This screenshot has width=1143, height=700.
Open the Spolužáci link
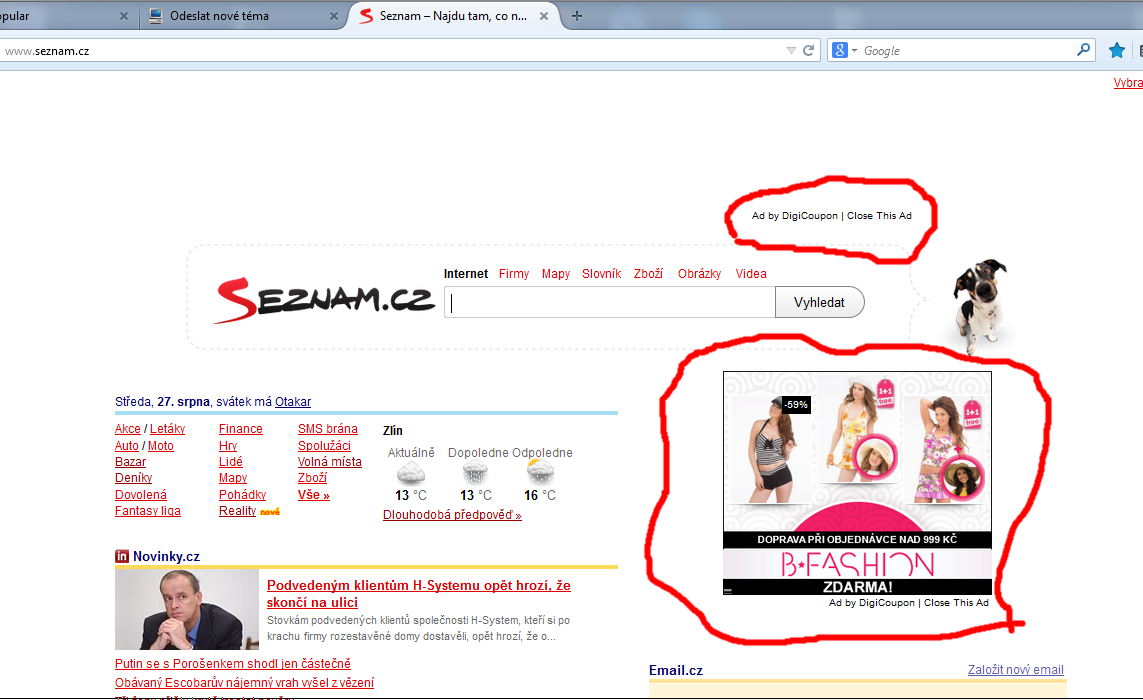click(x=324, y=446)
